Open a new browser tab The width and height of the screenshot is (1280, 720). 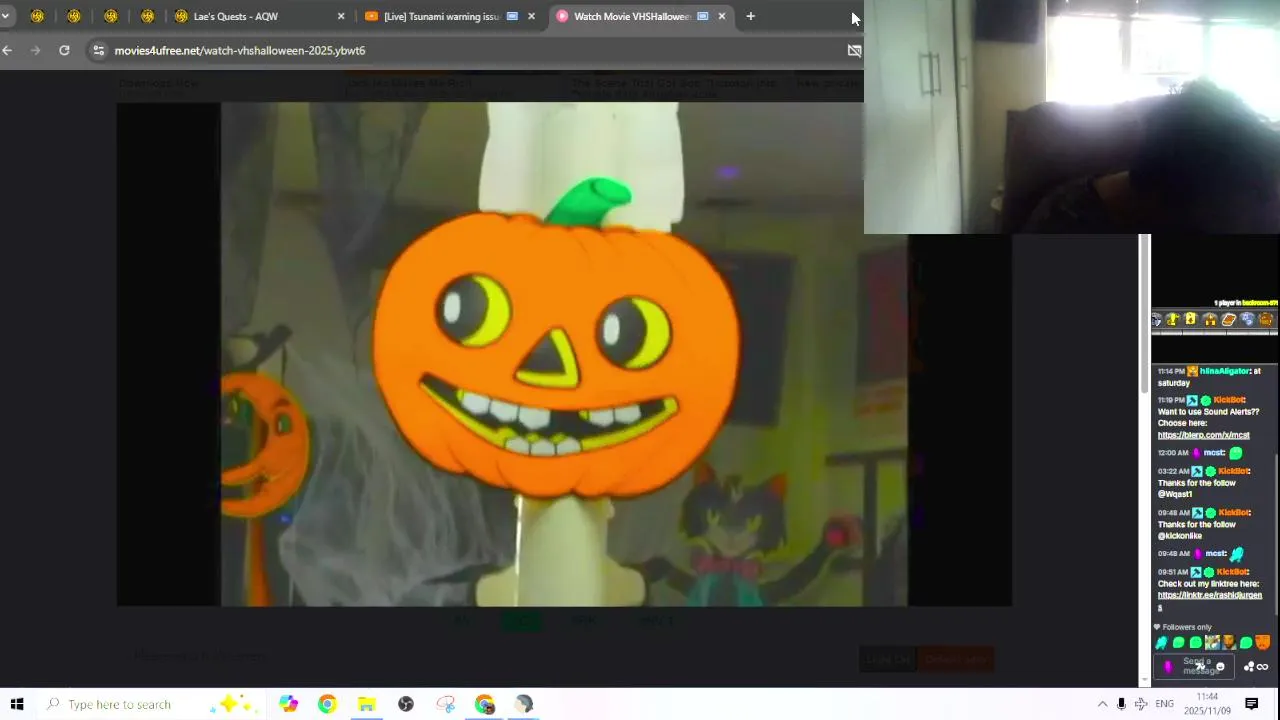750,16
